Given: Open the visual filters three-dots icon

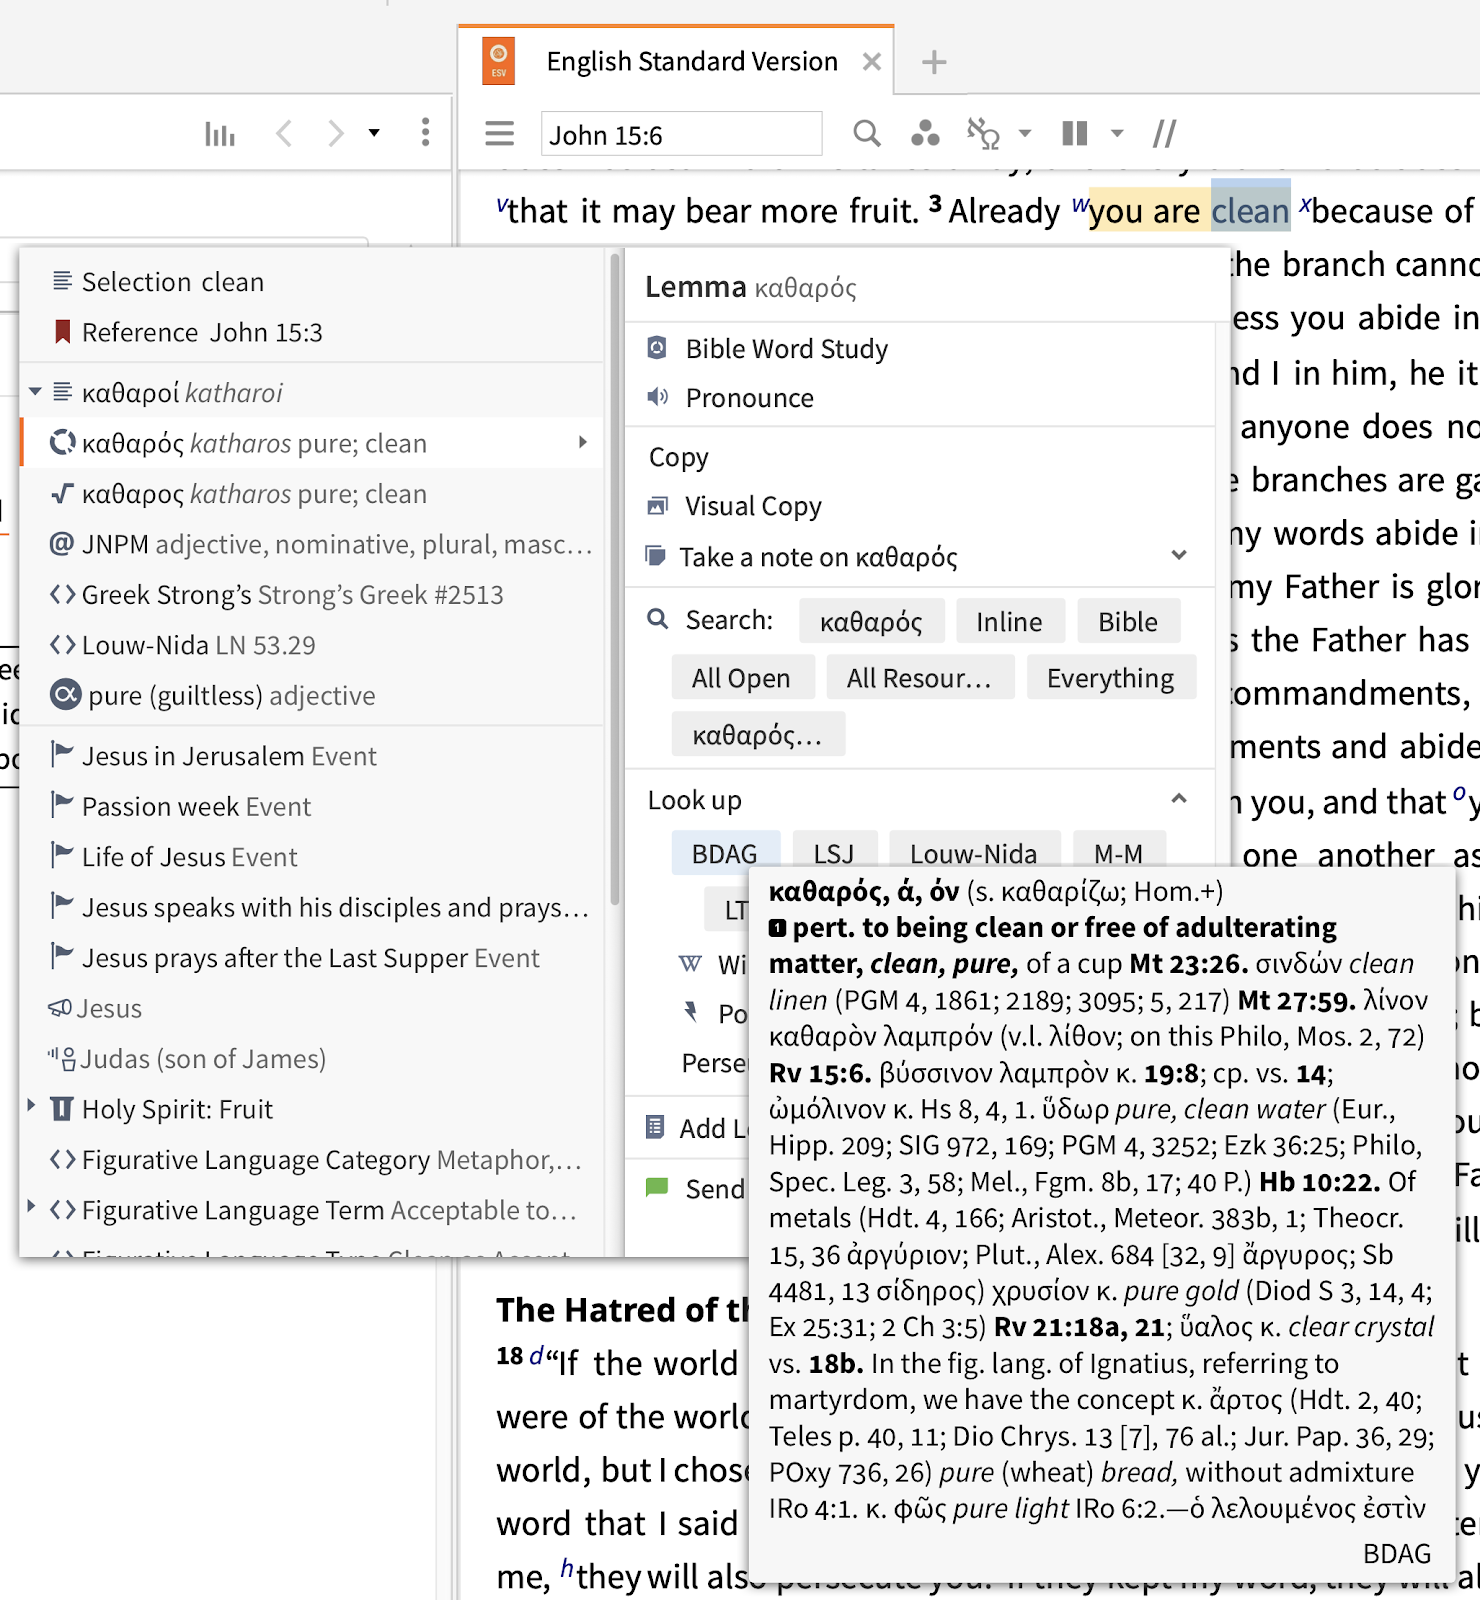Looking at the screenshot, I should [925, 133].
